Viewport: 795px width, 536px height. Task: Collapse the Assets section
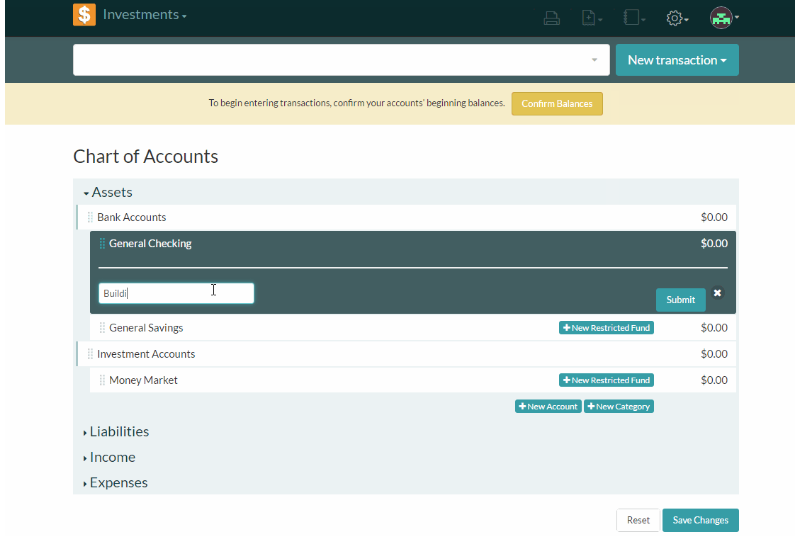click(108, 192)
